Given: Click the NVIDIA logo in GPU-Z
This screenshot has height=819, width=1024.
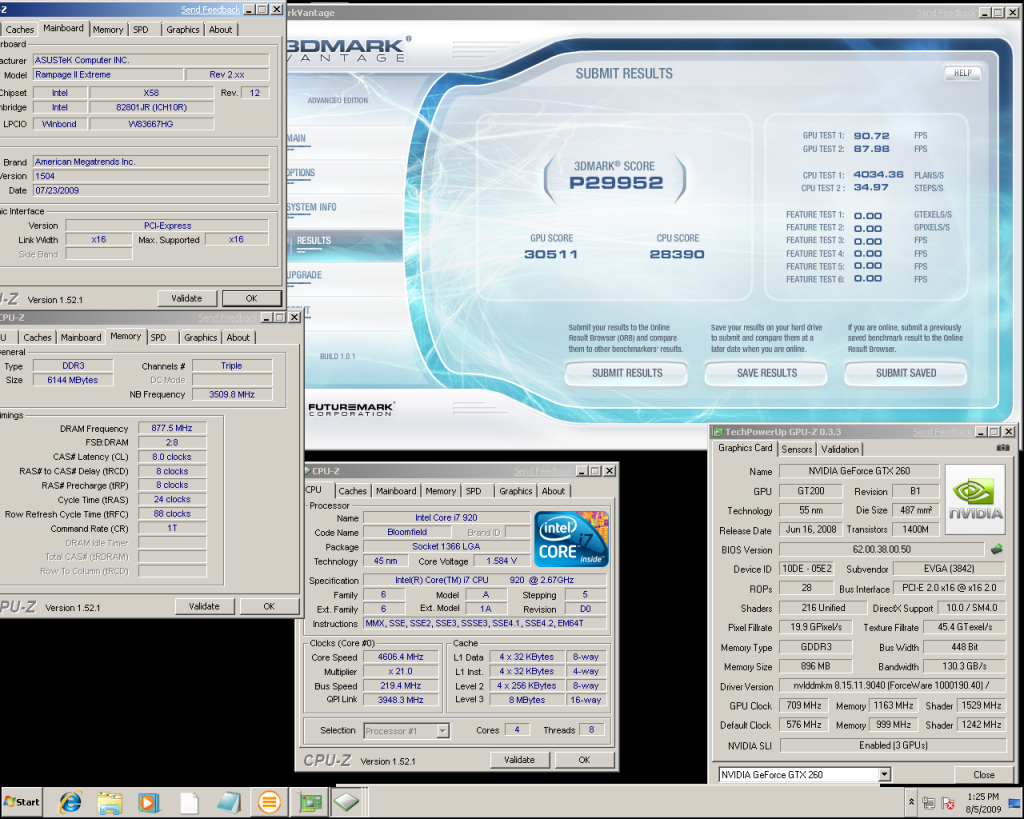Looking at the screenshot, I should pyautogui.click(x=975, y=500).
